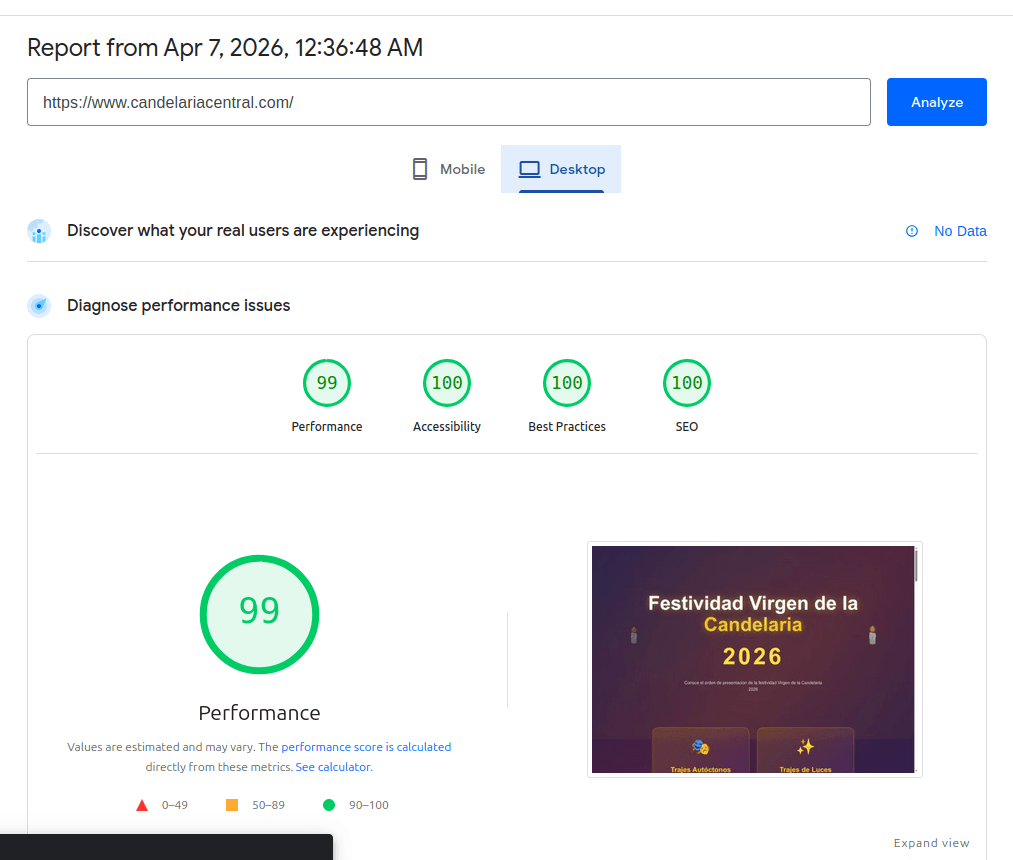Open the See calculator link

(x=333, y=766)
